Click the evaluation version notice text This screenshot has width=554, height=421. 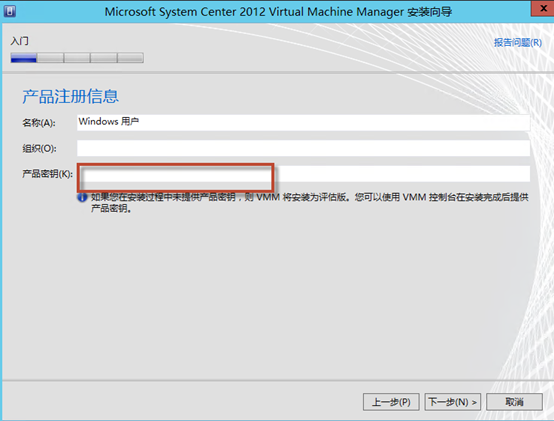point(310,203)
